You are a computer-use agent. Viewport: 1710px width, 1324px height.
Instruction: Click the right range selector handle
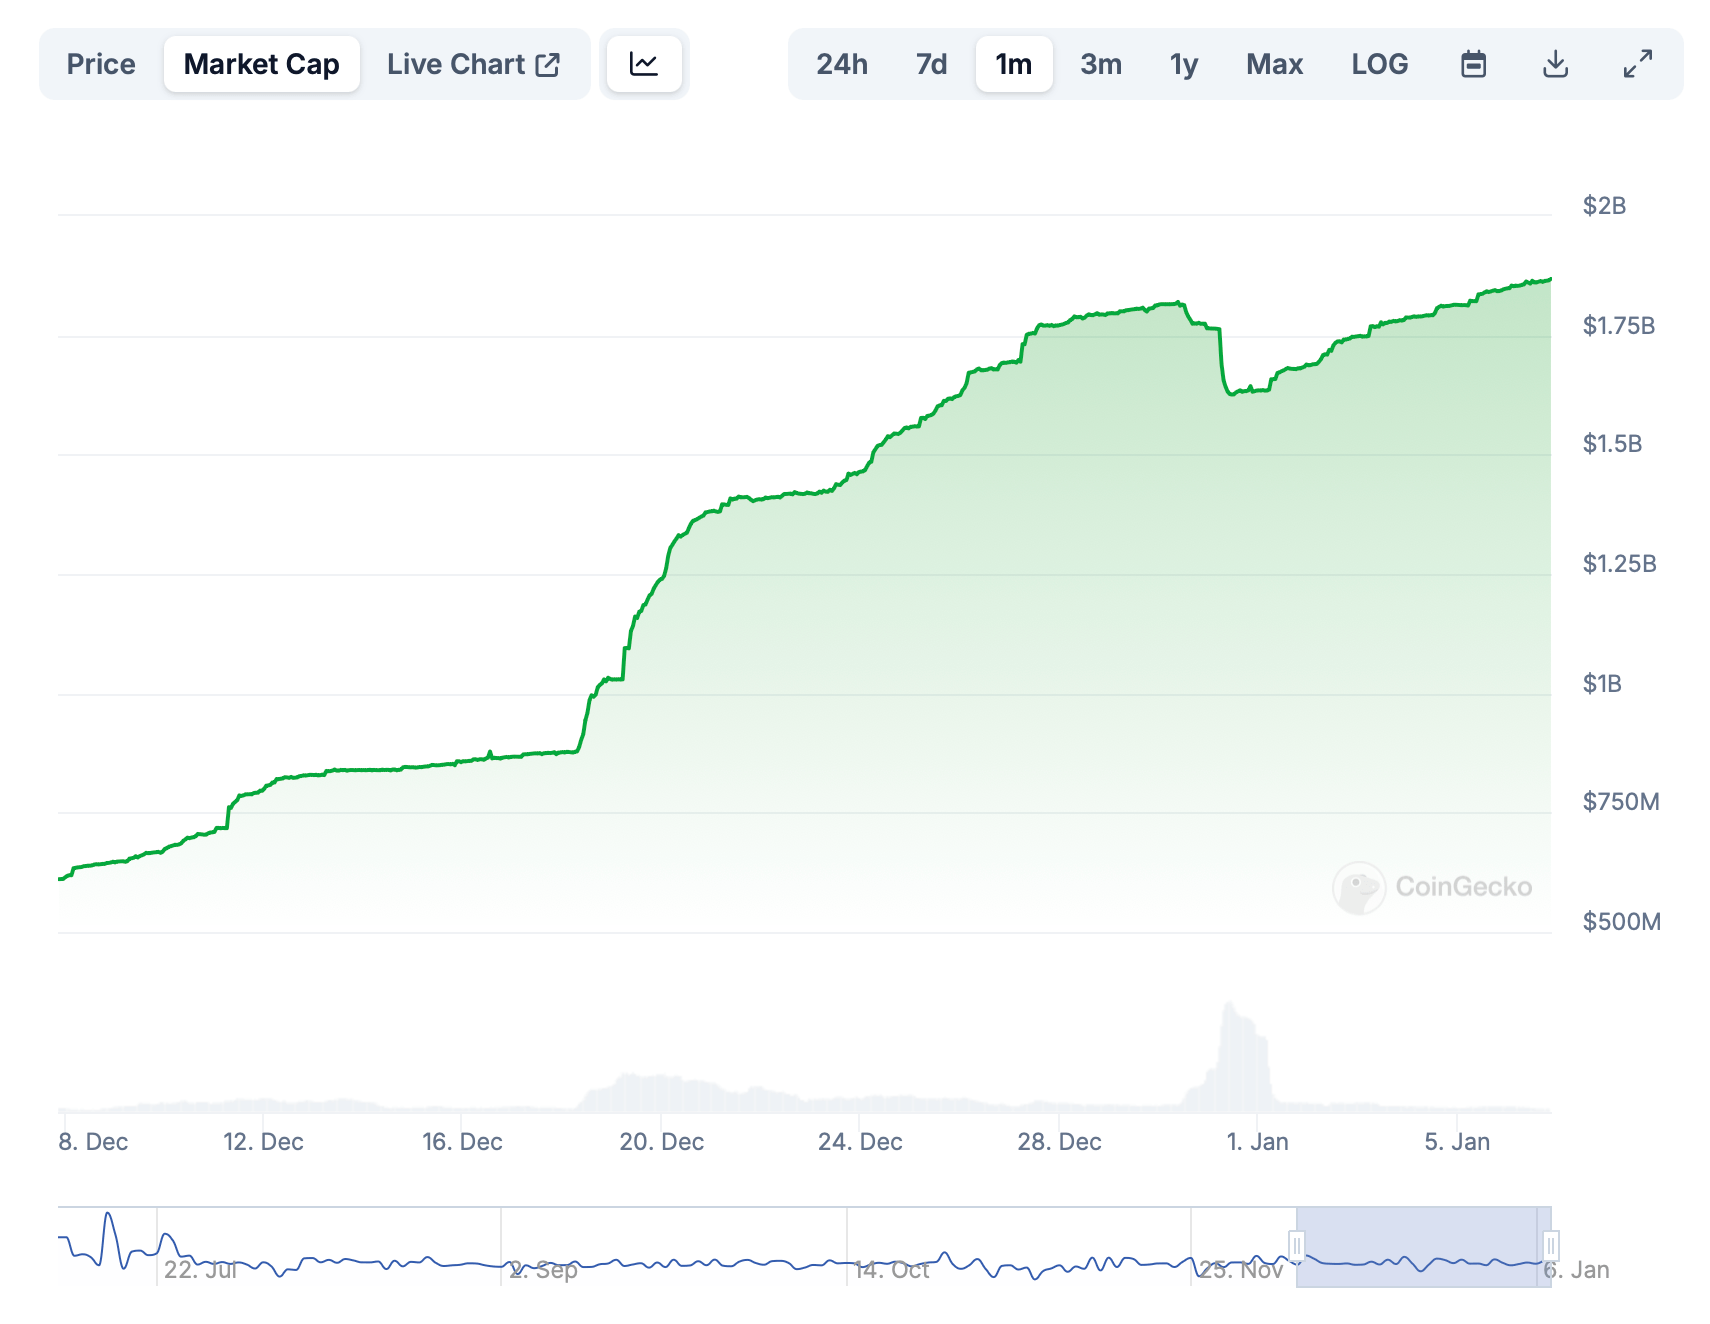click(1551, 1246)
